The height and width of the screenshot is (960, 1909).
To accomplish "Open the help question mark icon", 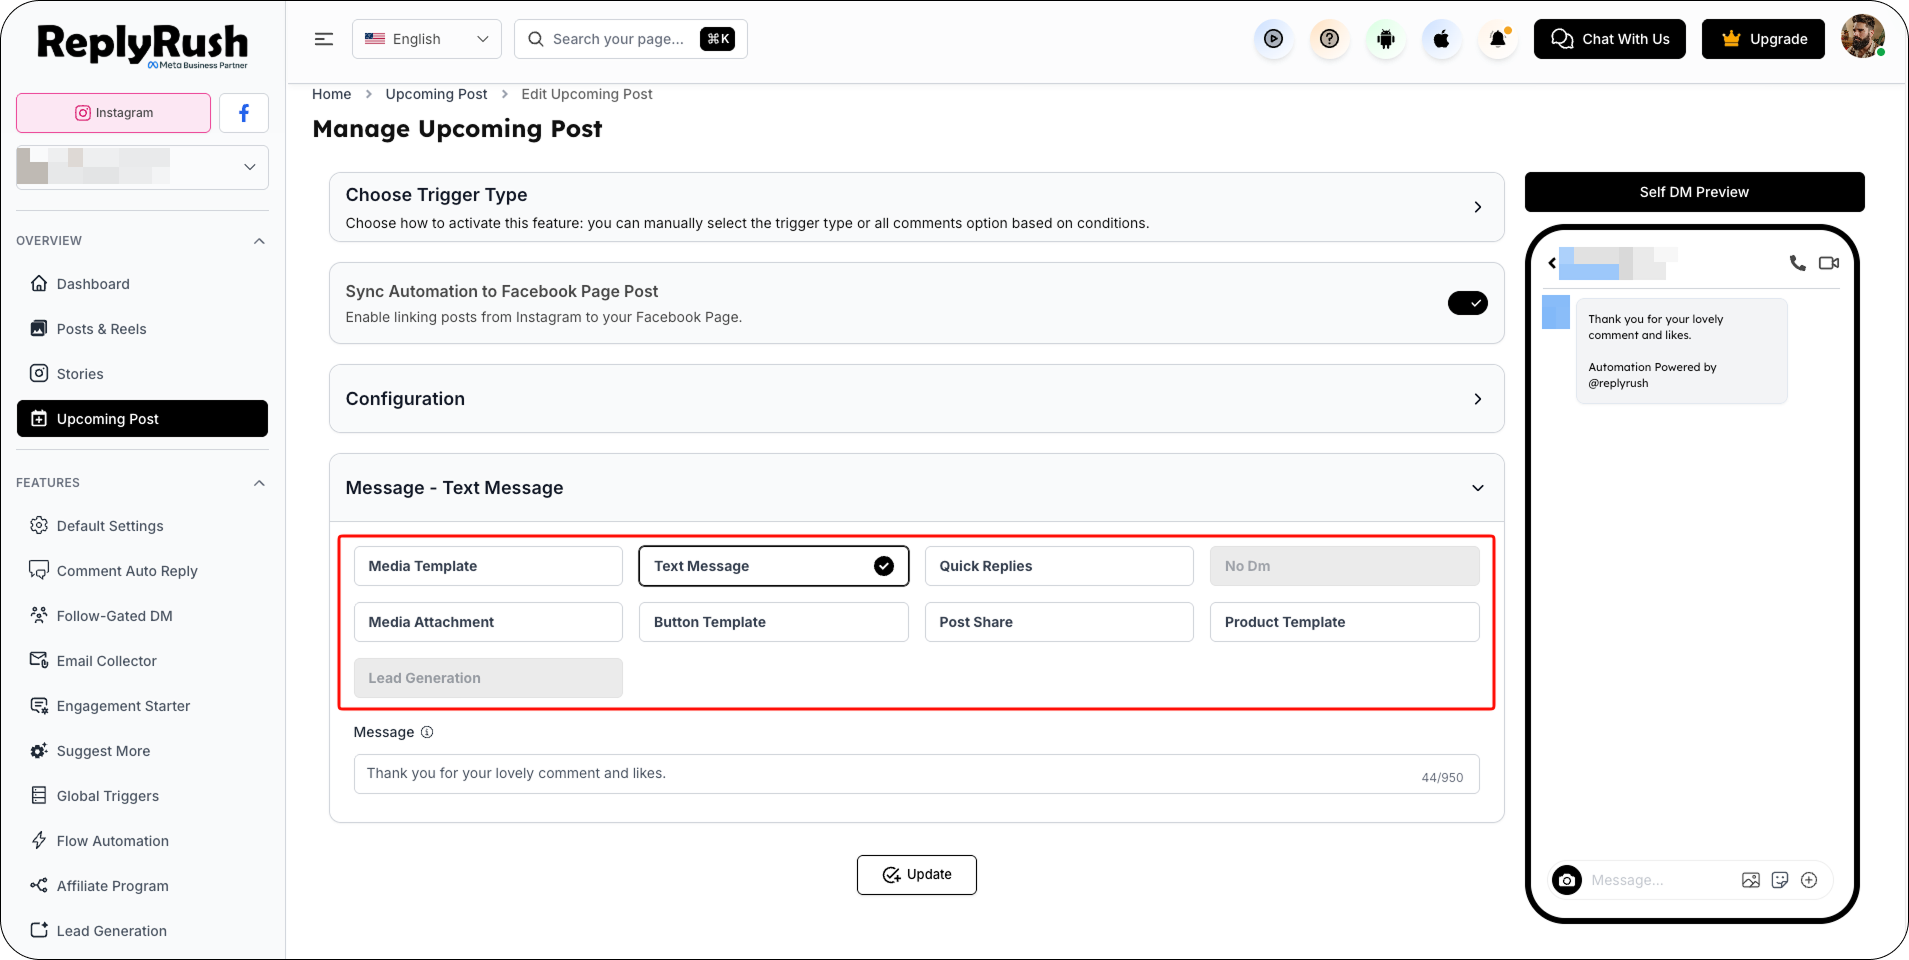I will pyautogui.click(x=1329, y=39).
